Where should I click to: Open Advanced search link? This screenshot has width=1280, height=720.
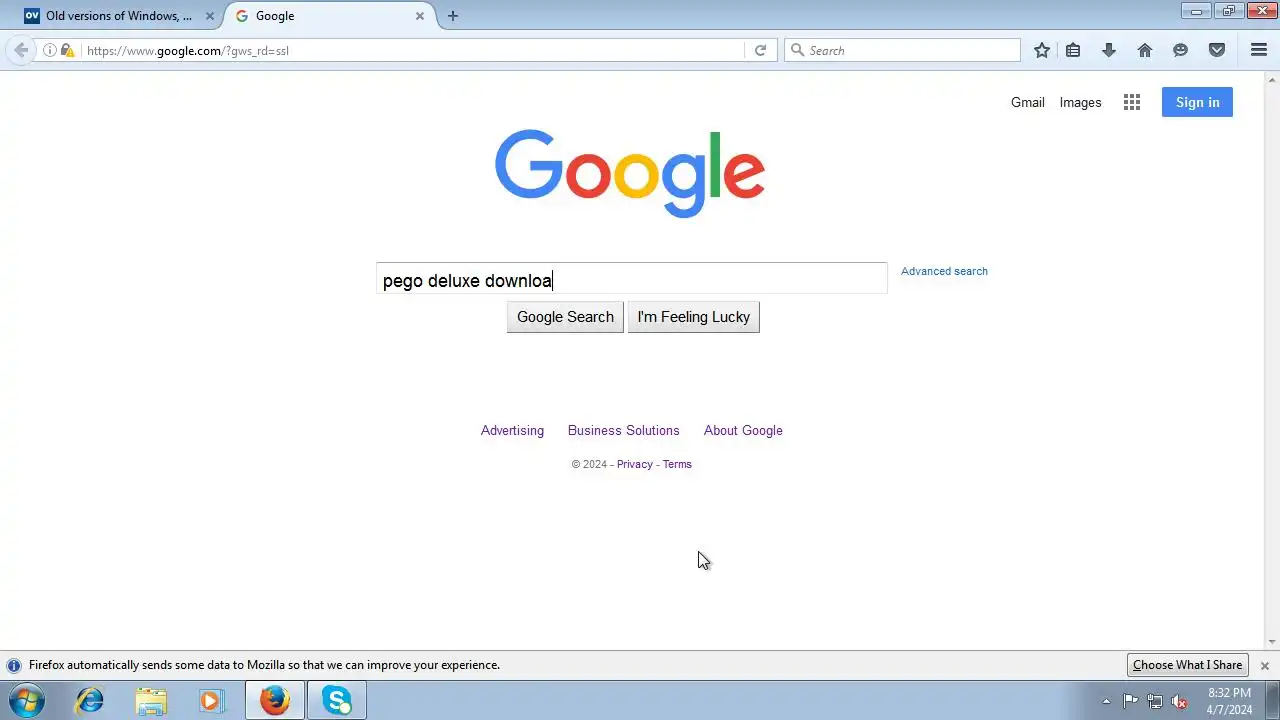pyautogui.click(x=944, y=271)
